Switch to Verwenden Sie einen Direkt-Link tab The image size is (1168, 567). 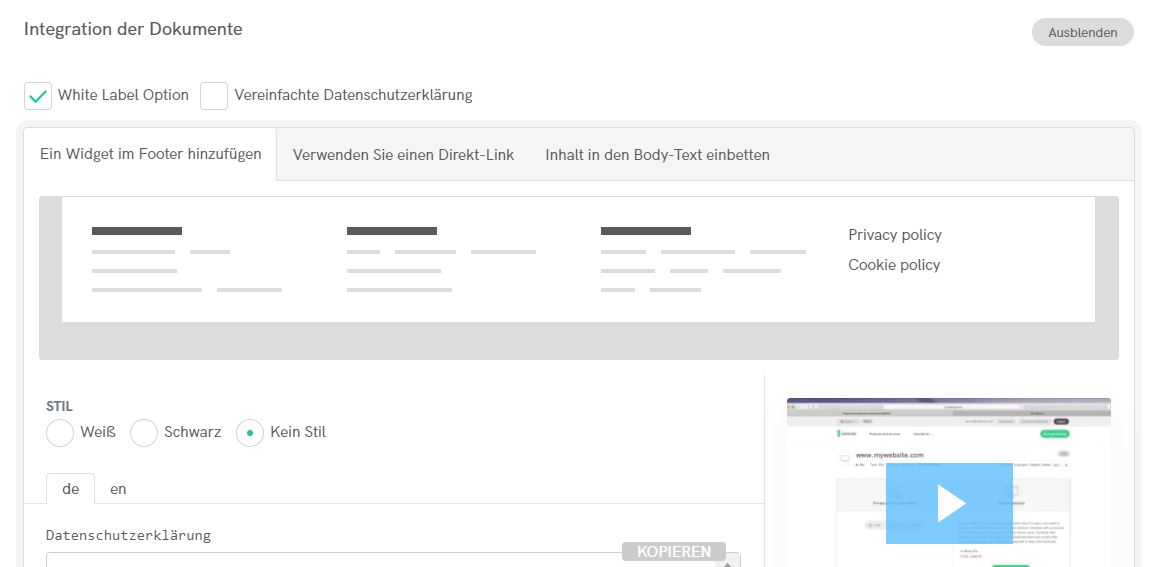click(403, 155)
